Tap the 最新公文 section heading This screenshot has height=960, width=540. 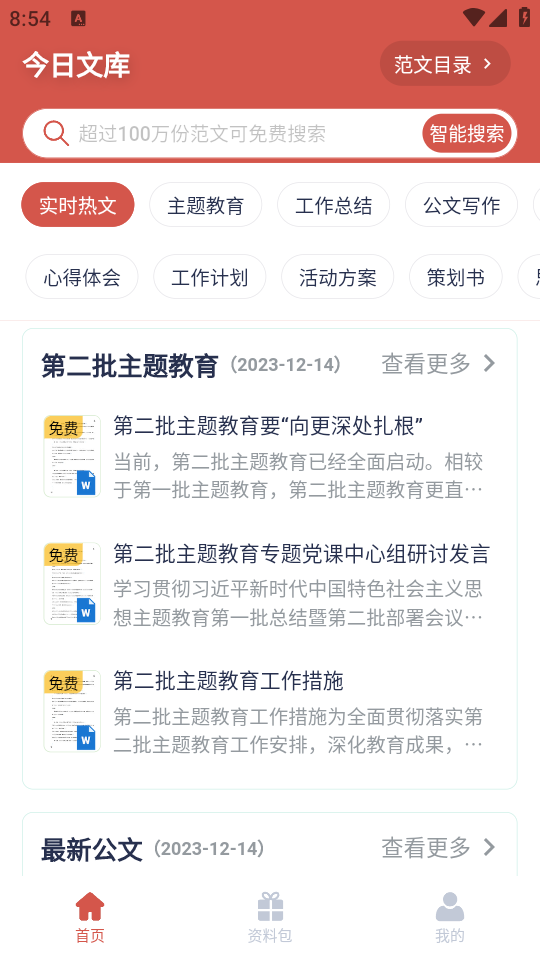click(92, 850)
